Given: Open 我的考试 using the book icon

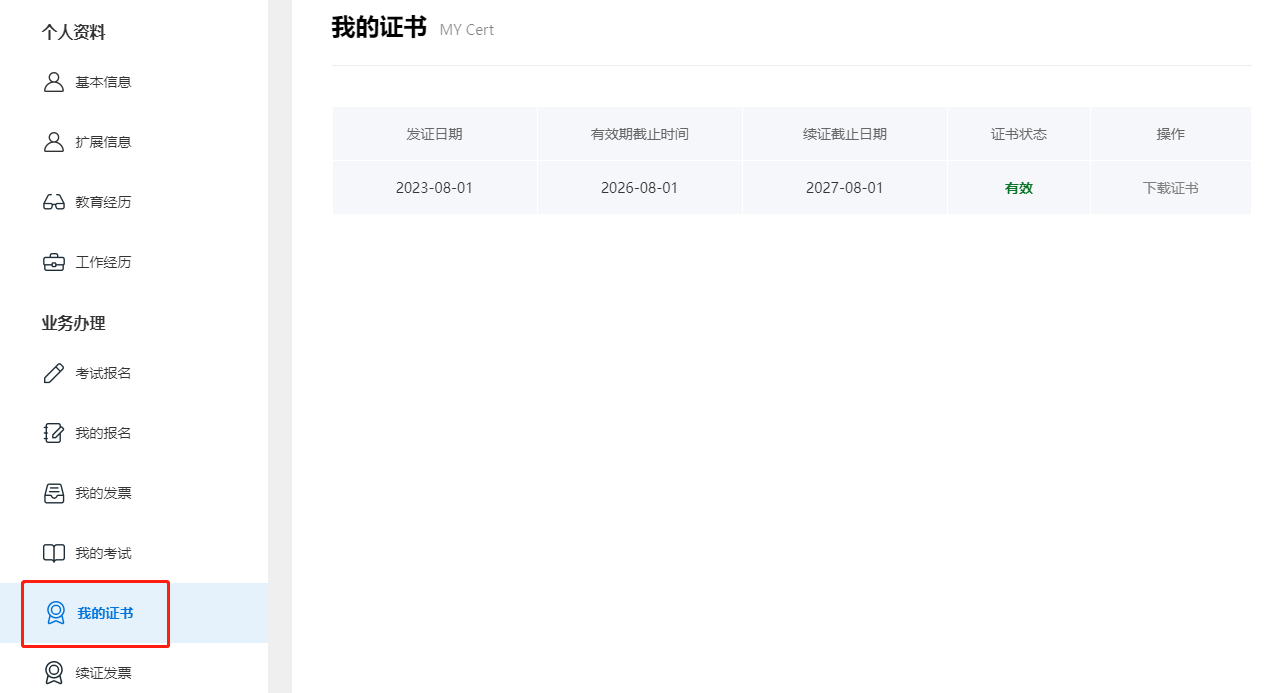Looking at the screenshot, I should (x=53, y=552).
